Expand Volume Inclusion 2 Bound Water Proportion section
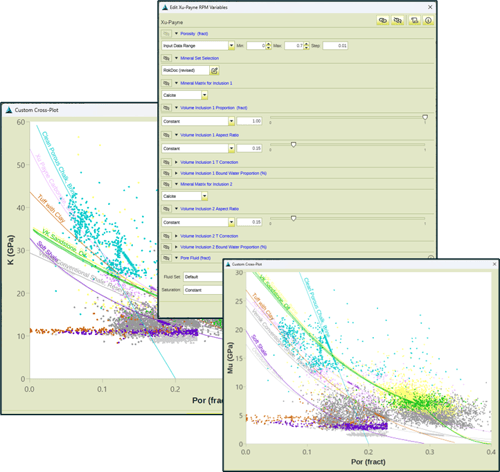This screenshot has height=472, width=500. [176, 247]
